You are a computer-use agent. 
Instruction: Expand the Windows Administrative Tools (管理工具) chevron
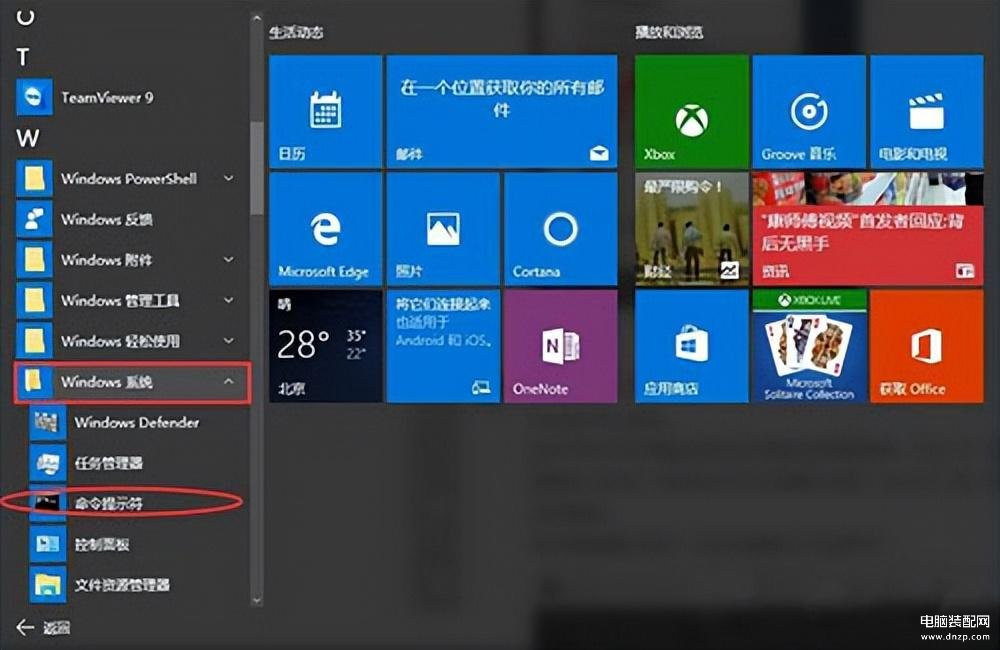228,300
